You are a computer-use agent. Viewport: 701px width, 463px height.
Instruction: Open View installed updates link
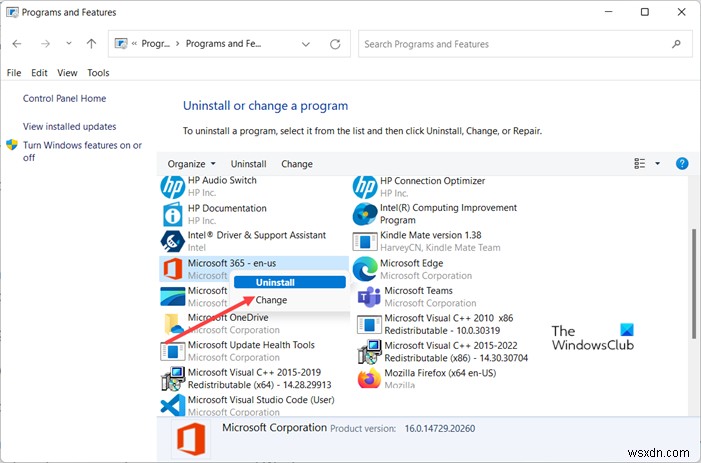[70, 126]
